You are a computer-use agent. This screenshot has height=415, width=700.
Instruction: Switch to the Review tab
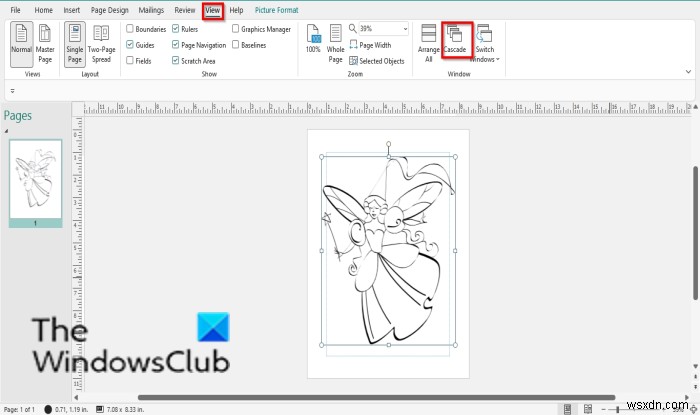pyautogui.click(x=185, y=10)
